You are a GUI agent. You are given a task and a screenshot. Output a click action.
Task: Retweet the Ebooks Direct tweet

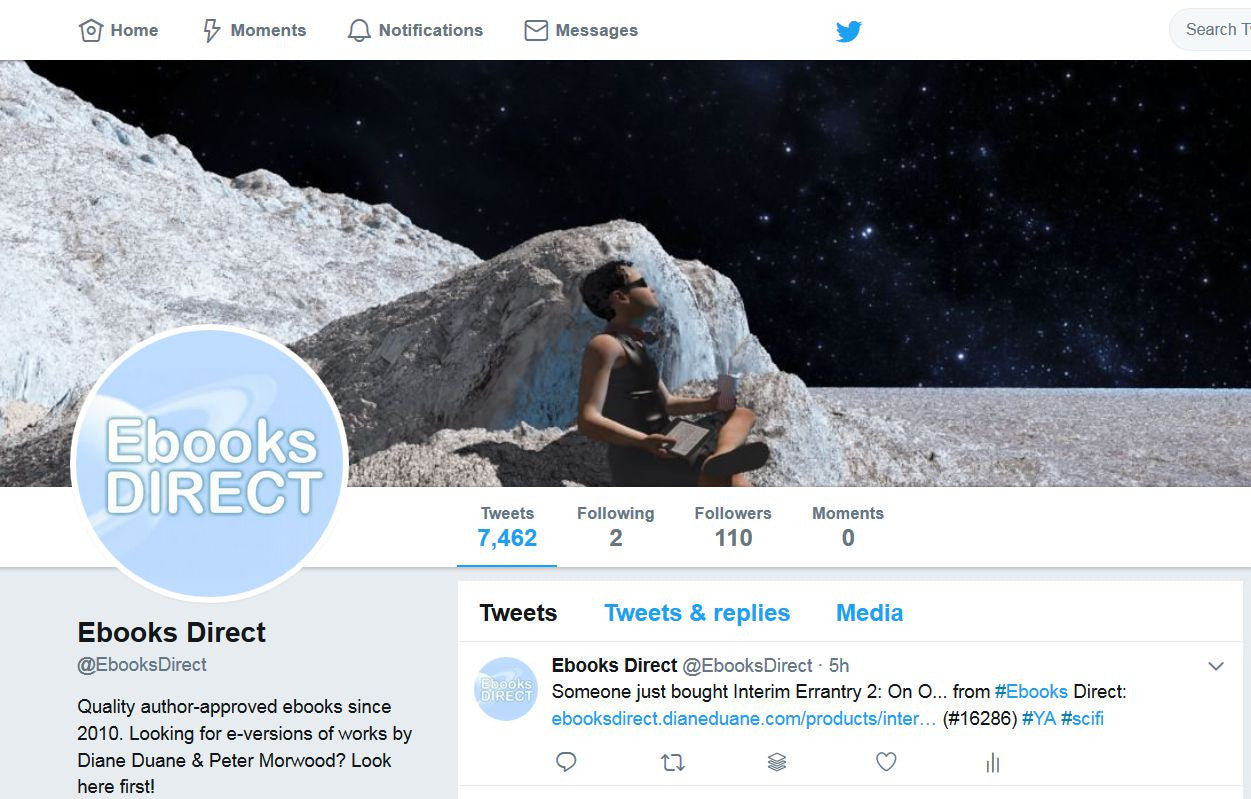(x=673, y=763)
